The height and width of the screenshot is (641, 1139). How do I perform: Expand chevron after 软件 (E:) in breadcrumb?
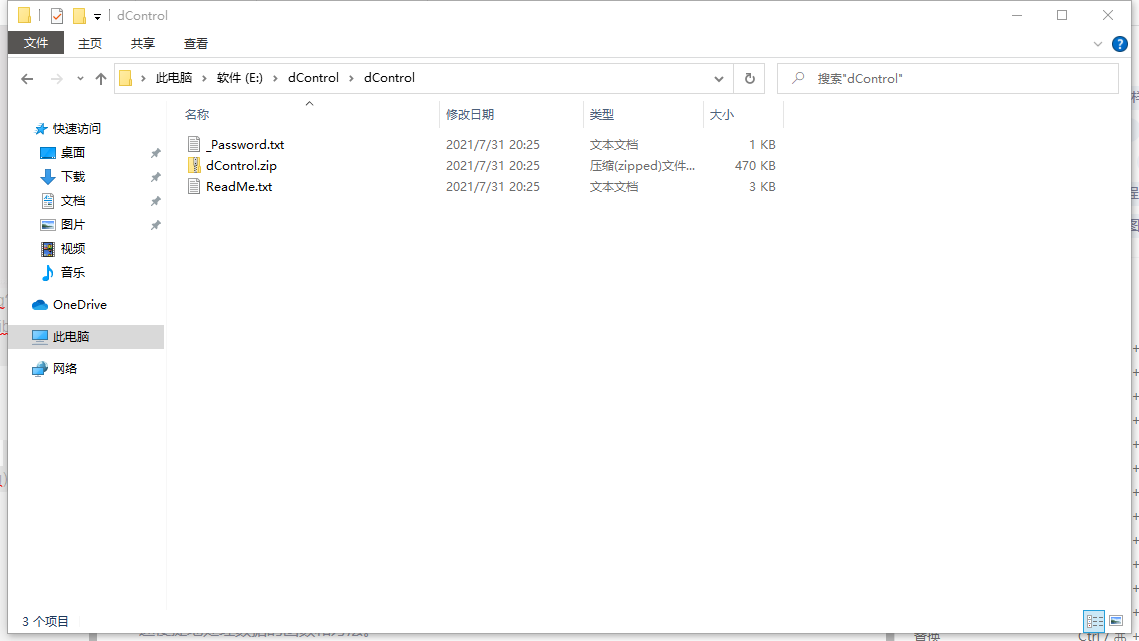click(275, 78)
